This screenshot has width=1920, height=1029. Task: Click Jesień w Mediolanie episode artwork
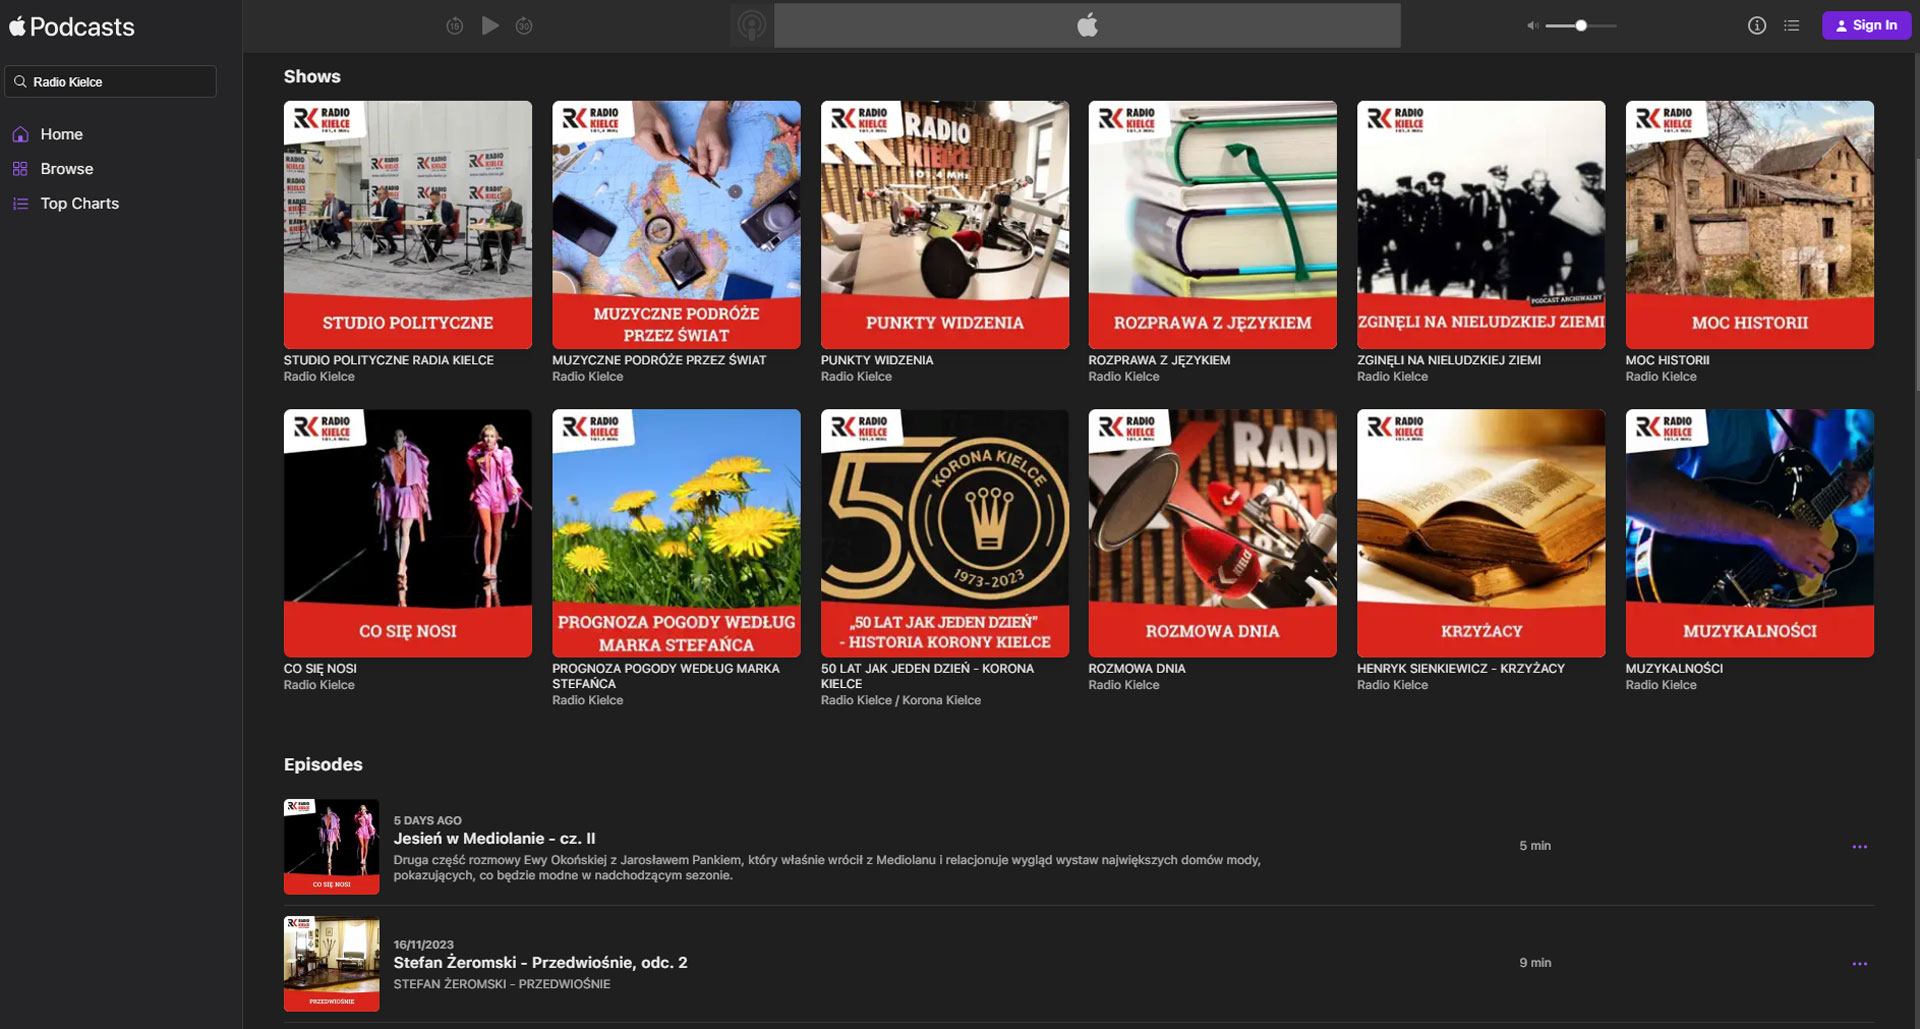point(332,846)
